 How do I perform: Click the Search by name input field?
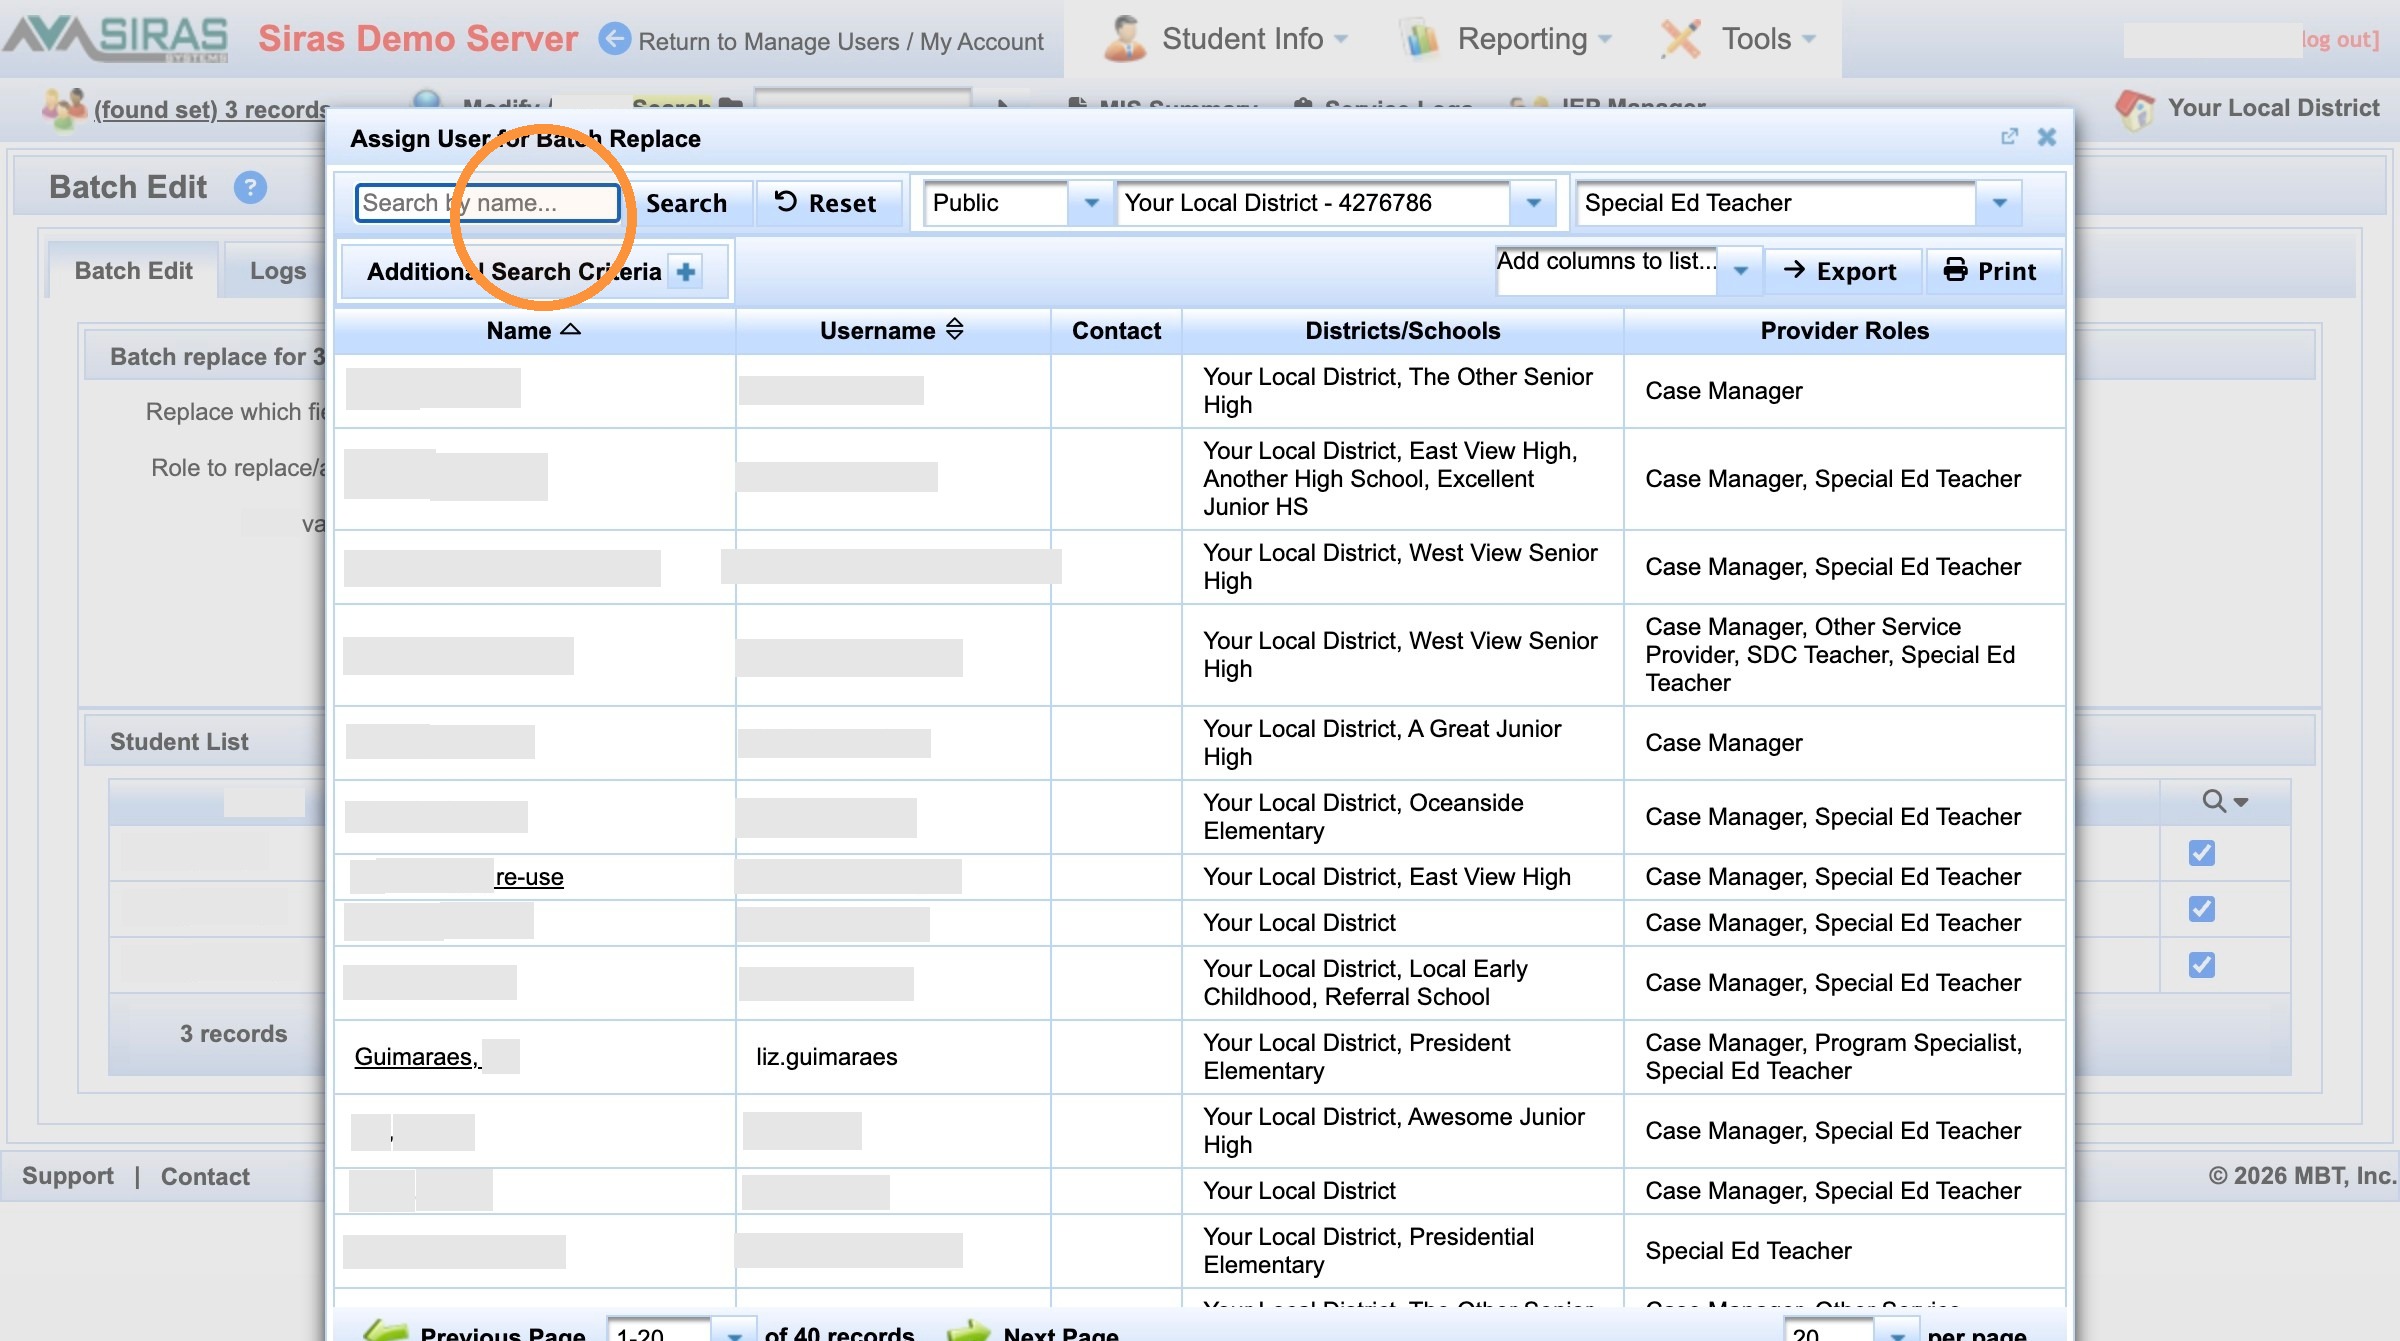pos(488,203)
